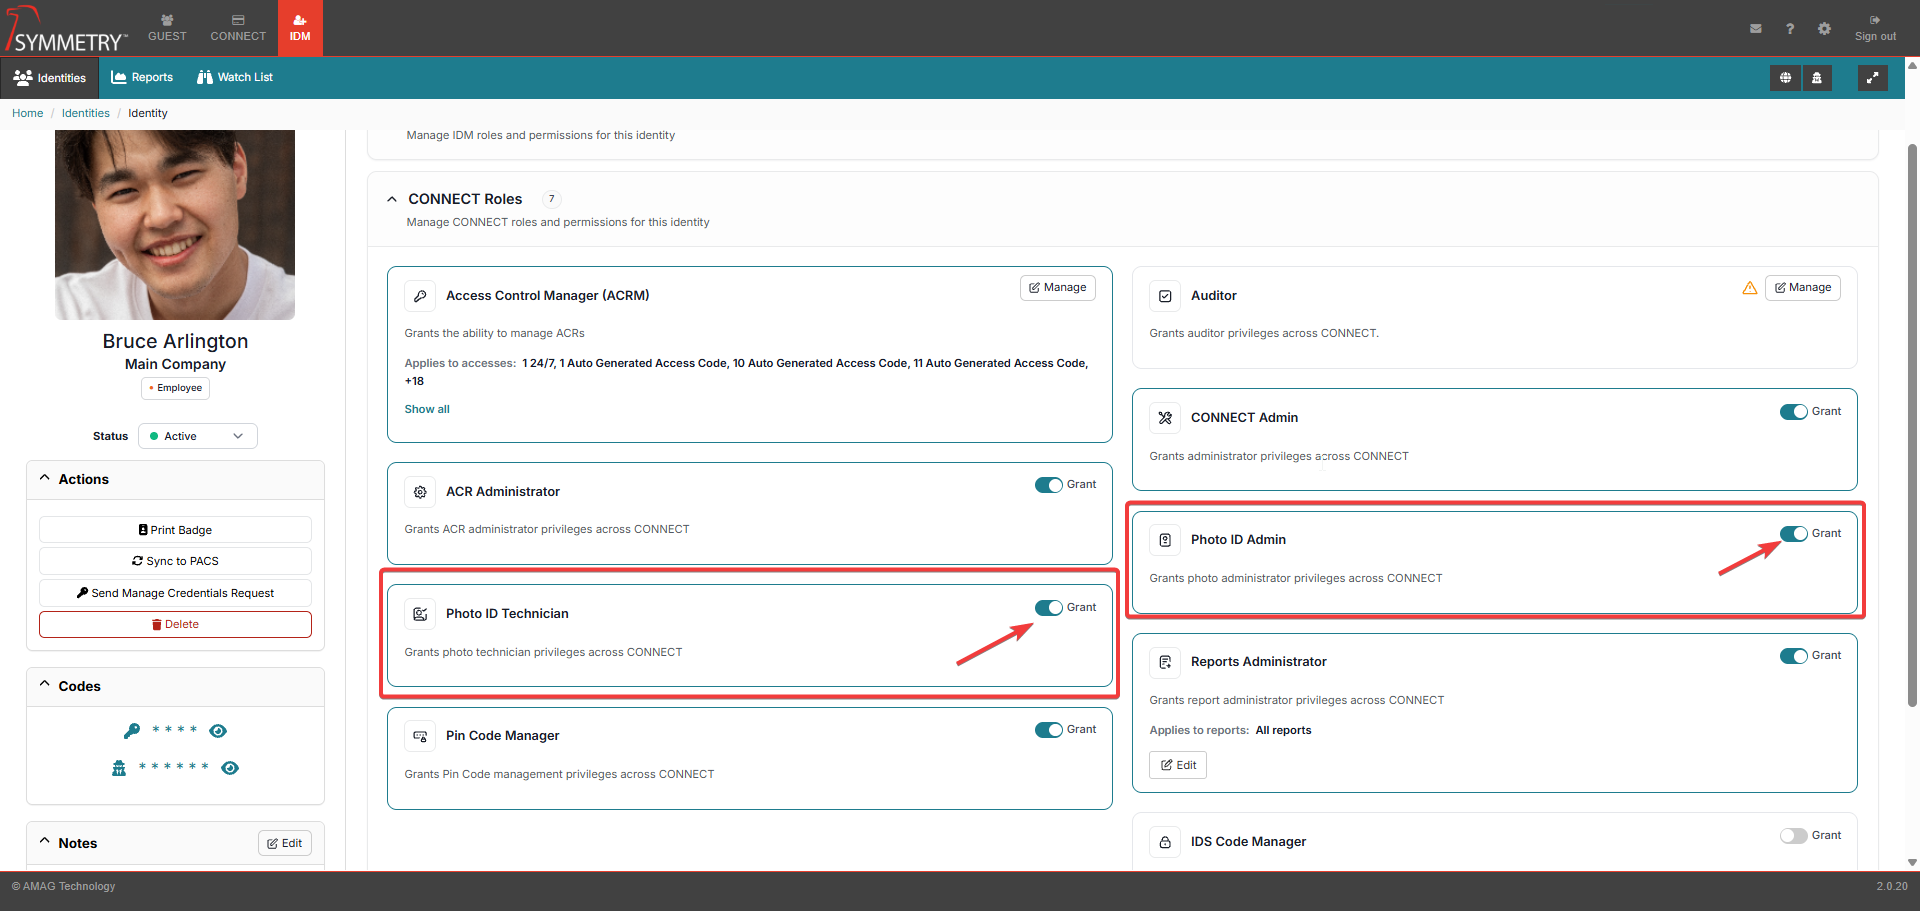The height and width of the screenshot is (911, 1920).
Task: Open settings gear icon in top bar
Action: 1824,29
